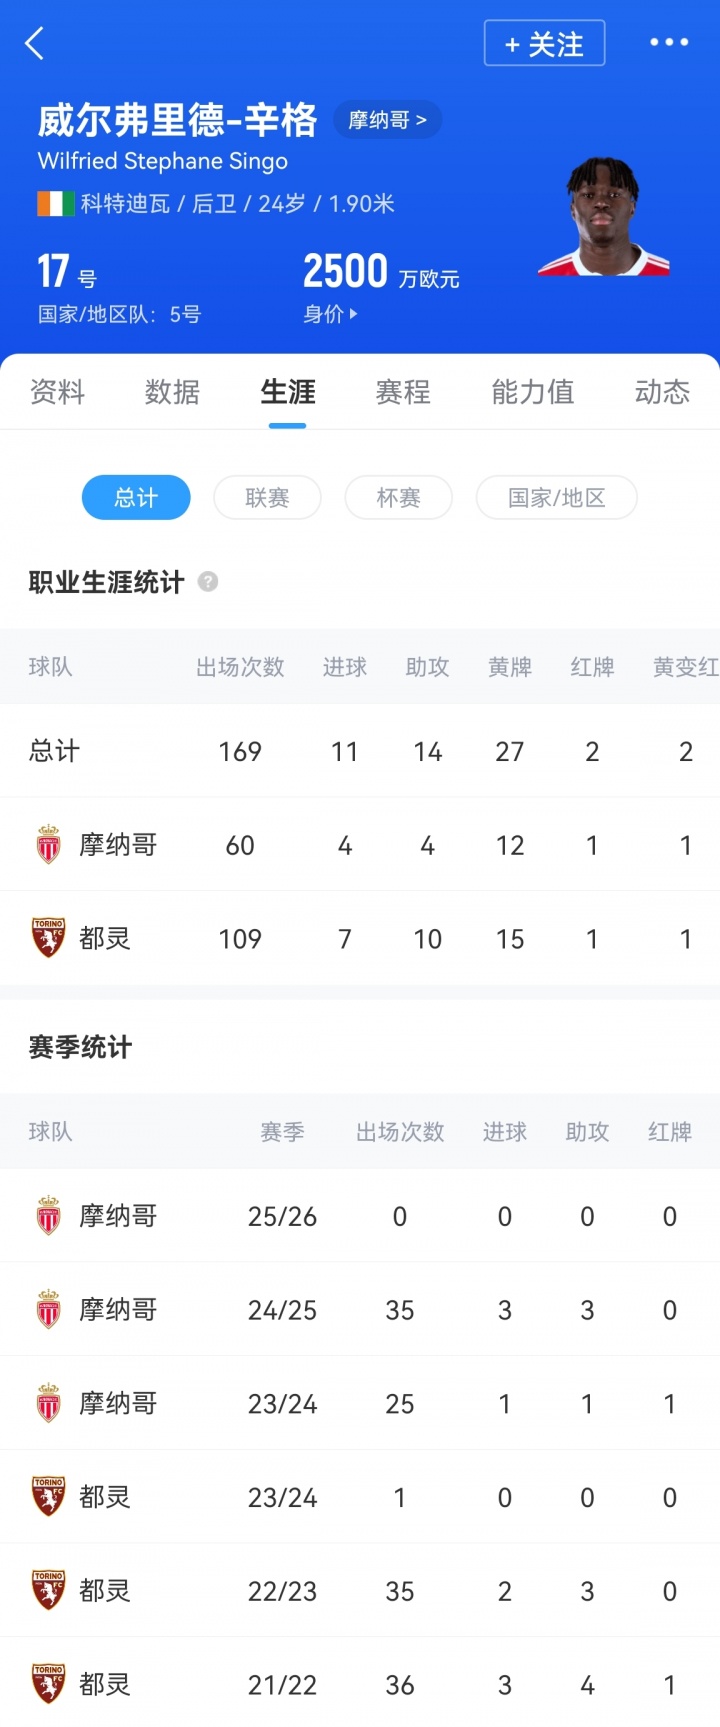Switch to the 能力值 tab
This screenshot has width=720, height=1727.
532,392
